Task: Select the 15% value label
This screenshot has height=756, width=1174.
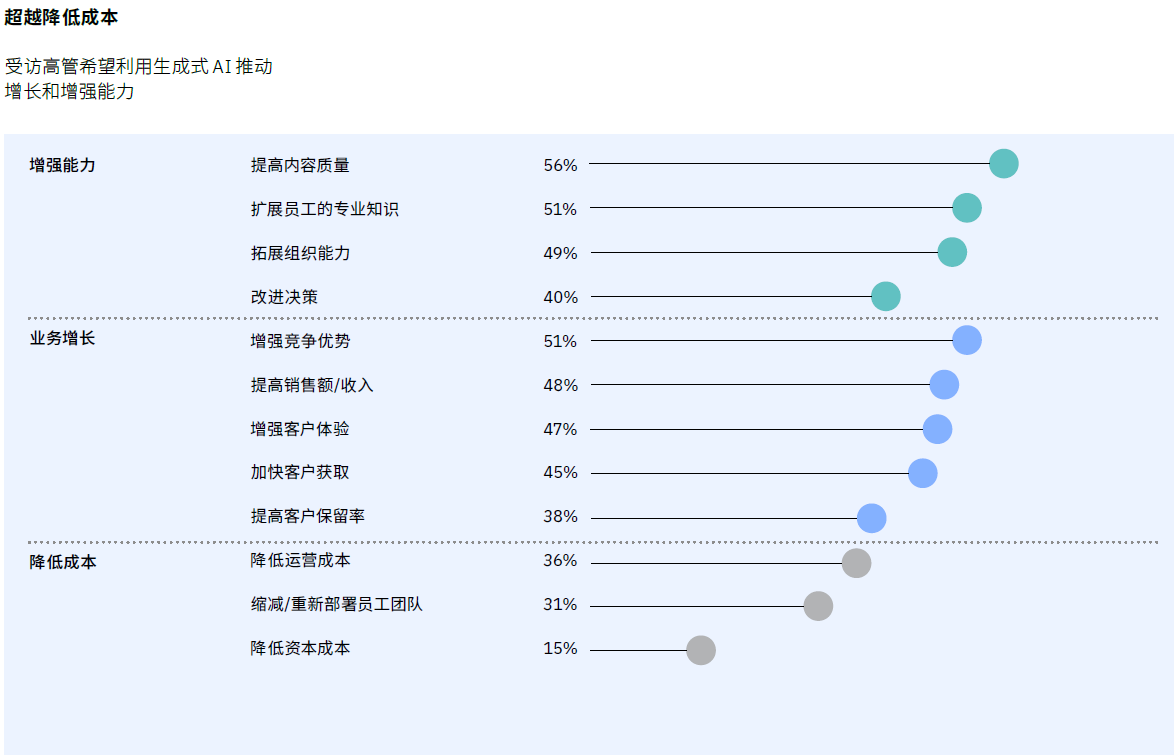Action: point(560,649)
